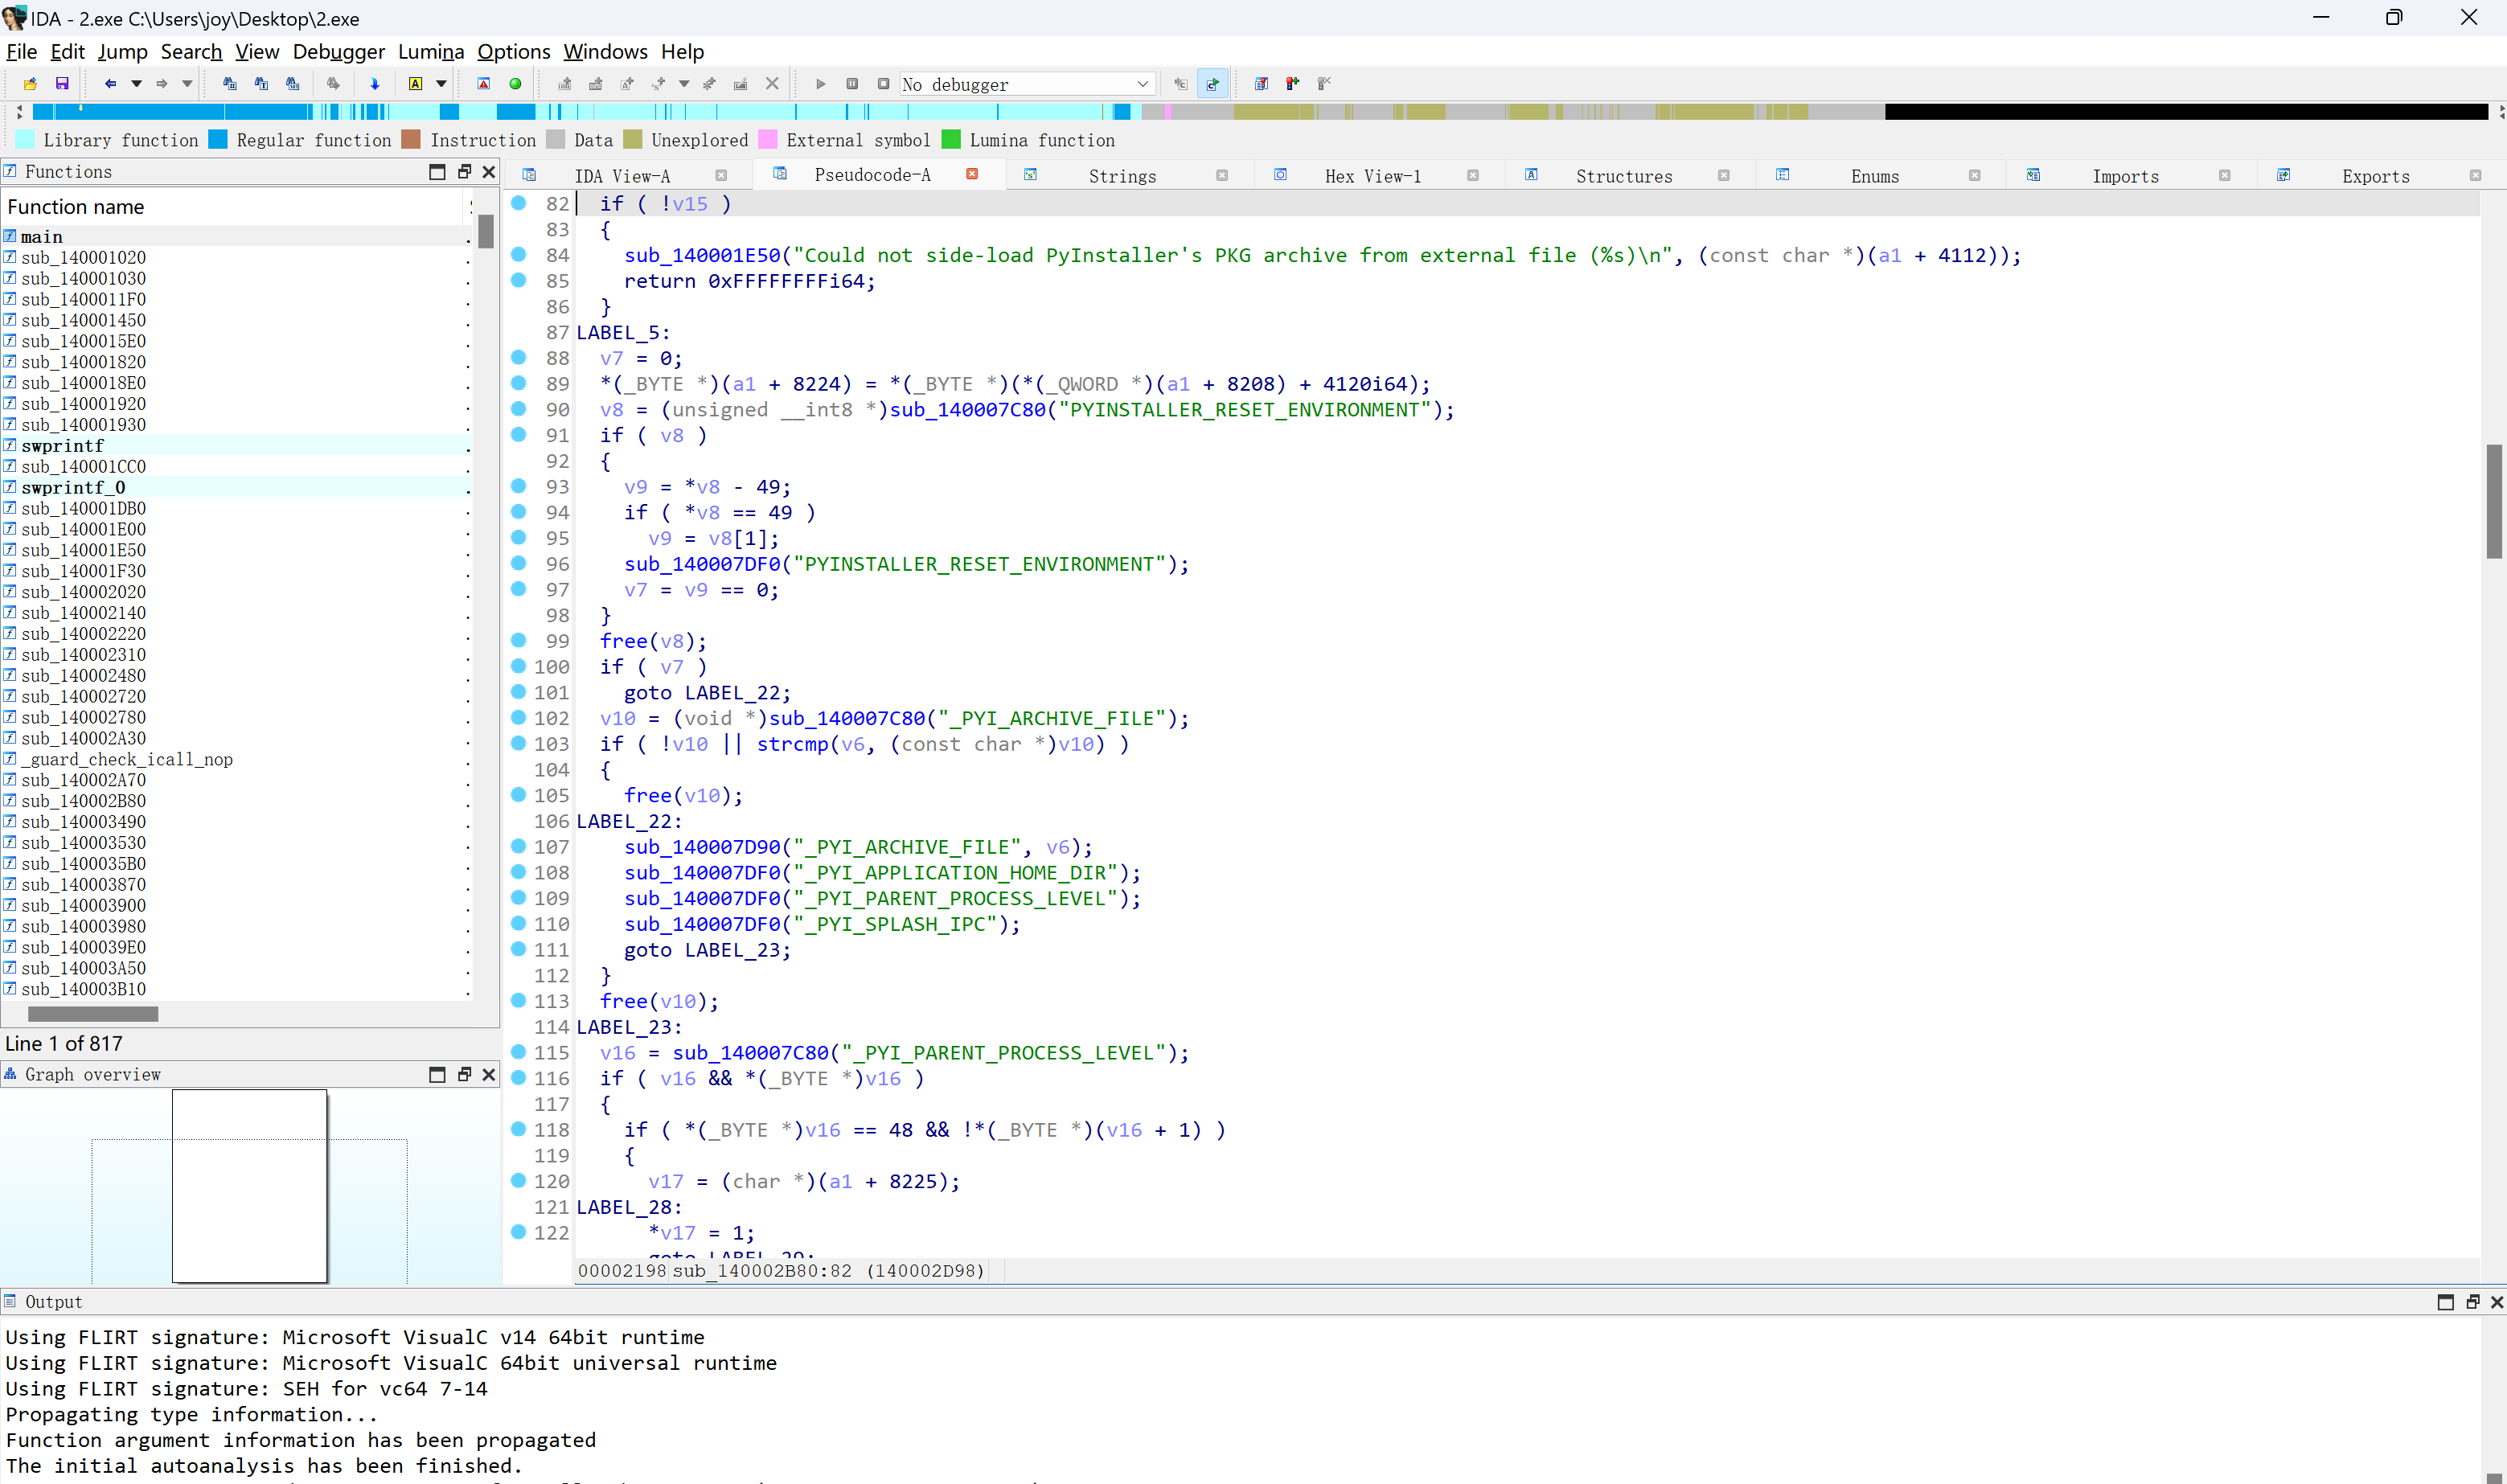This screenshot has height=1484, width=2507.
Task: Switch to the Exports tab
Action: pyautogui.click(x=2375, y=176)
